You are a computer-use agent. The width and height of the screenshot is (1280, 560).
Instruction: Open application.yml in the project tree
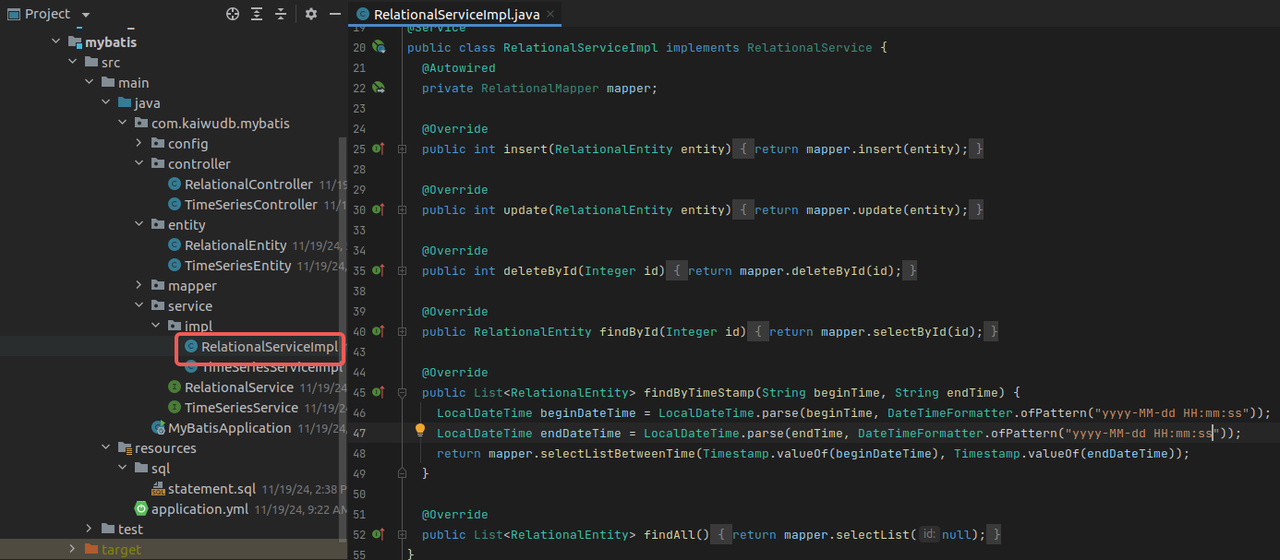(x=200, y=509)
